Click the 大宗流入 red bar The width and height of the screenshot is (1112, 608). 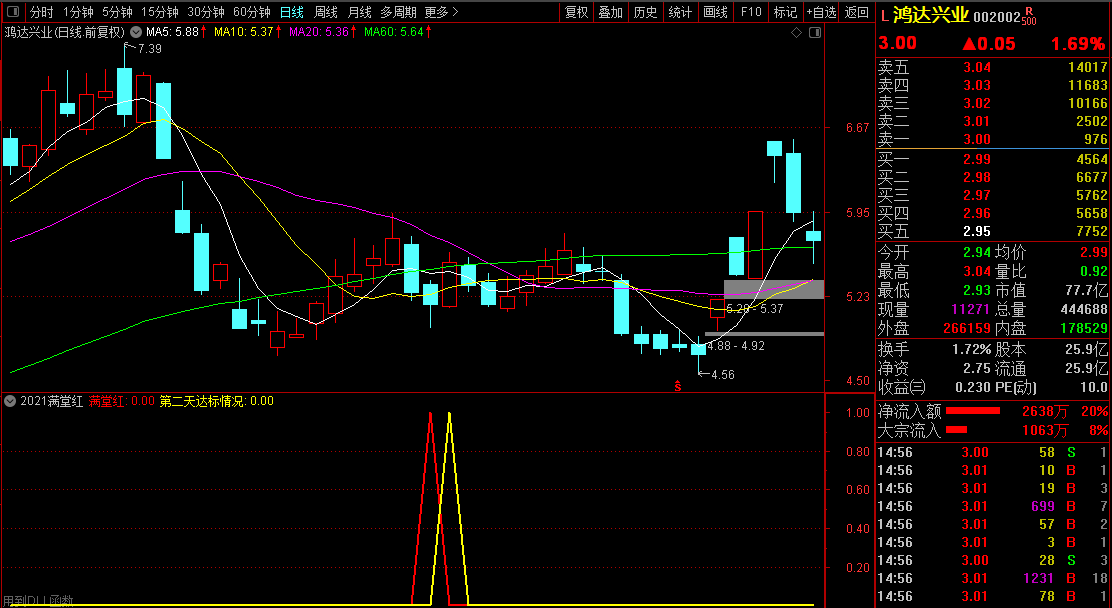(957, 429)
